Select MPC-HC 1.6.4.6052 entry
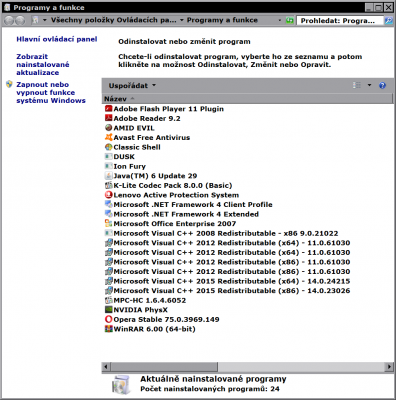This screenshot has height=400, width=396. [x=145, y=300]
